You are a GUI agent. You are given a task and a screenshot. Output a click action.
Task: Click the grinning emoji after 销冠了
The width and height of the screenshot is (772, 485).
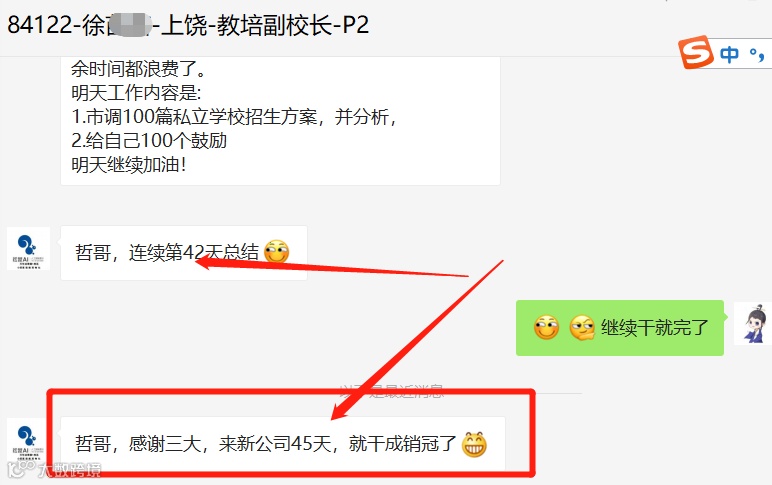pyautogui.click(x=474, y=444)
